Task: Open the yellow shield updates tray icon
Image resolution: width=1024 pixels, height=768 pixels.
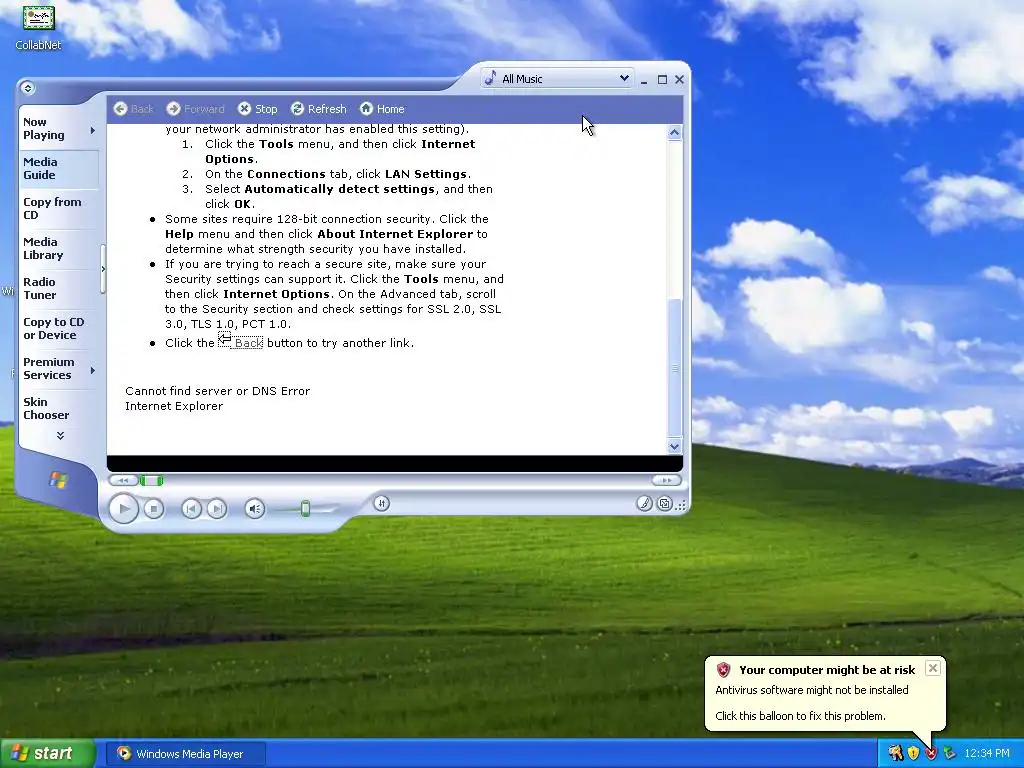Action: [x=913, y=754]
